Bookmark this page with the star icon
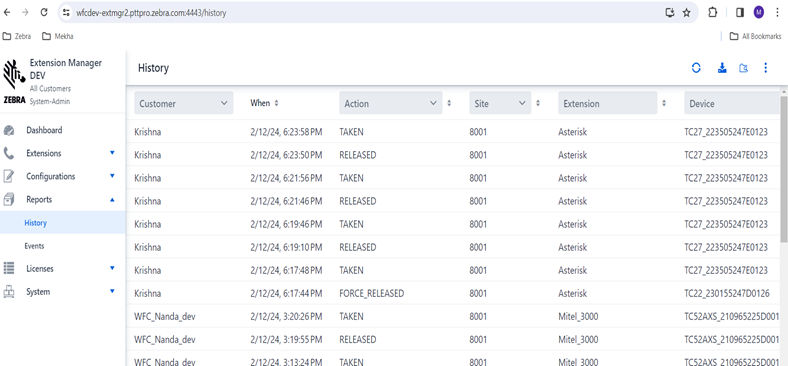 click(x=686, y=13)
